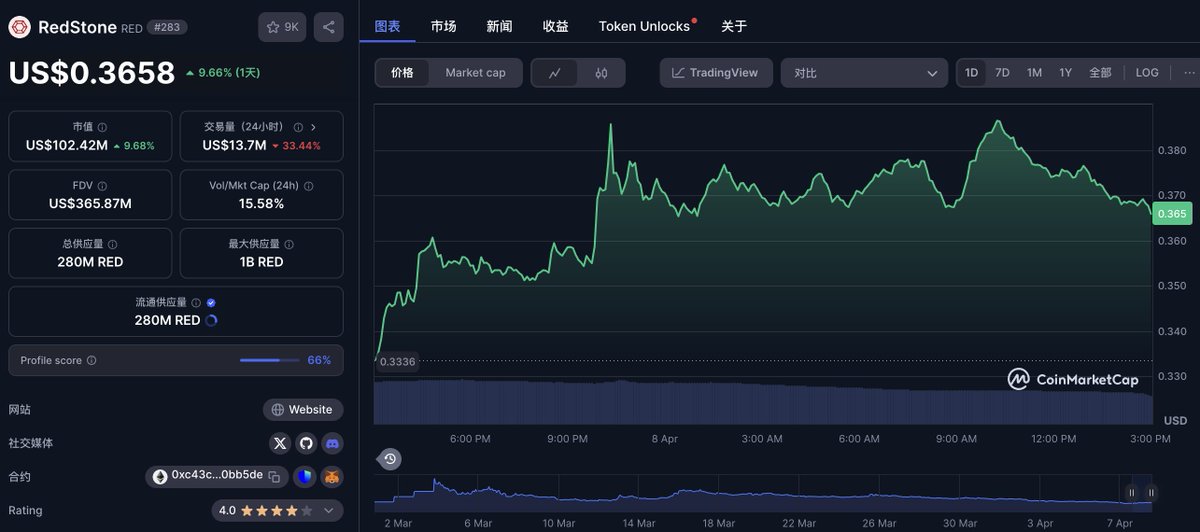Click the 66% profile score value
This screenshot has height=532, width=1200.
click(x=319, y=360)
